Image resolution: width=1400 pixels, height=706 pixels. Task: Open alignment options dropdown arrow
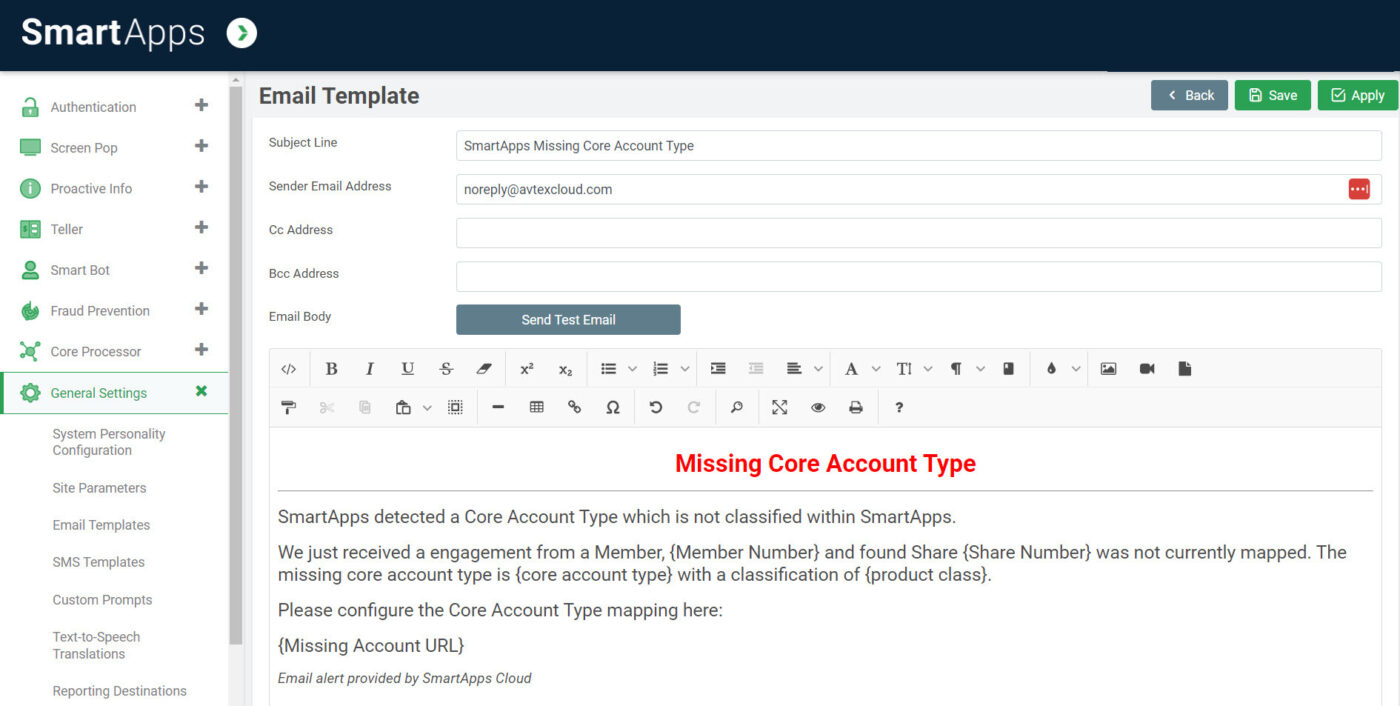[818, 369]
